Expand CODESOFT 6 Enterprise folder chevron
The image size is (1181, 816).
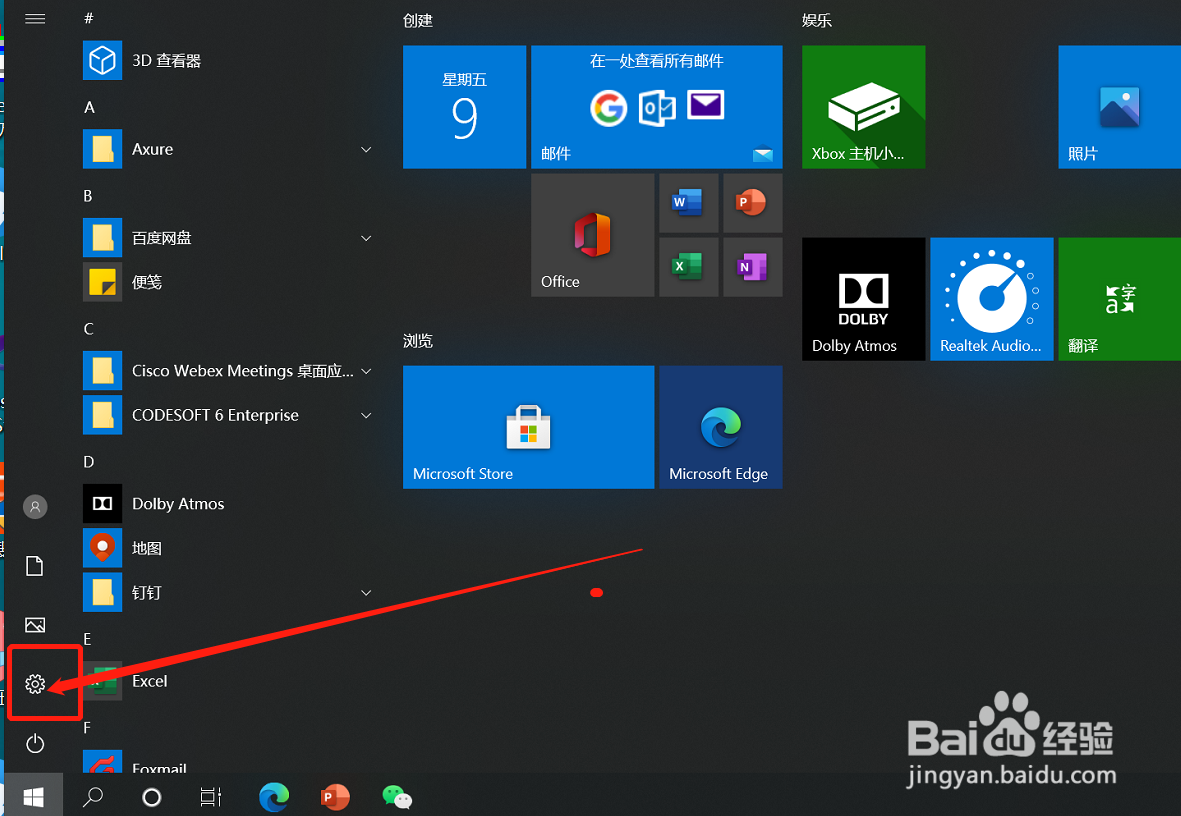tap(366, 415)
